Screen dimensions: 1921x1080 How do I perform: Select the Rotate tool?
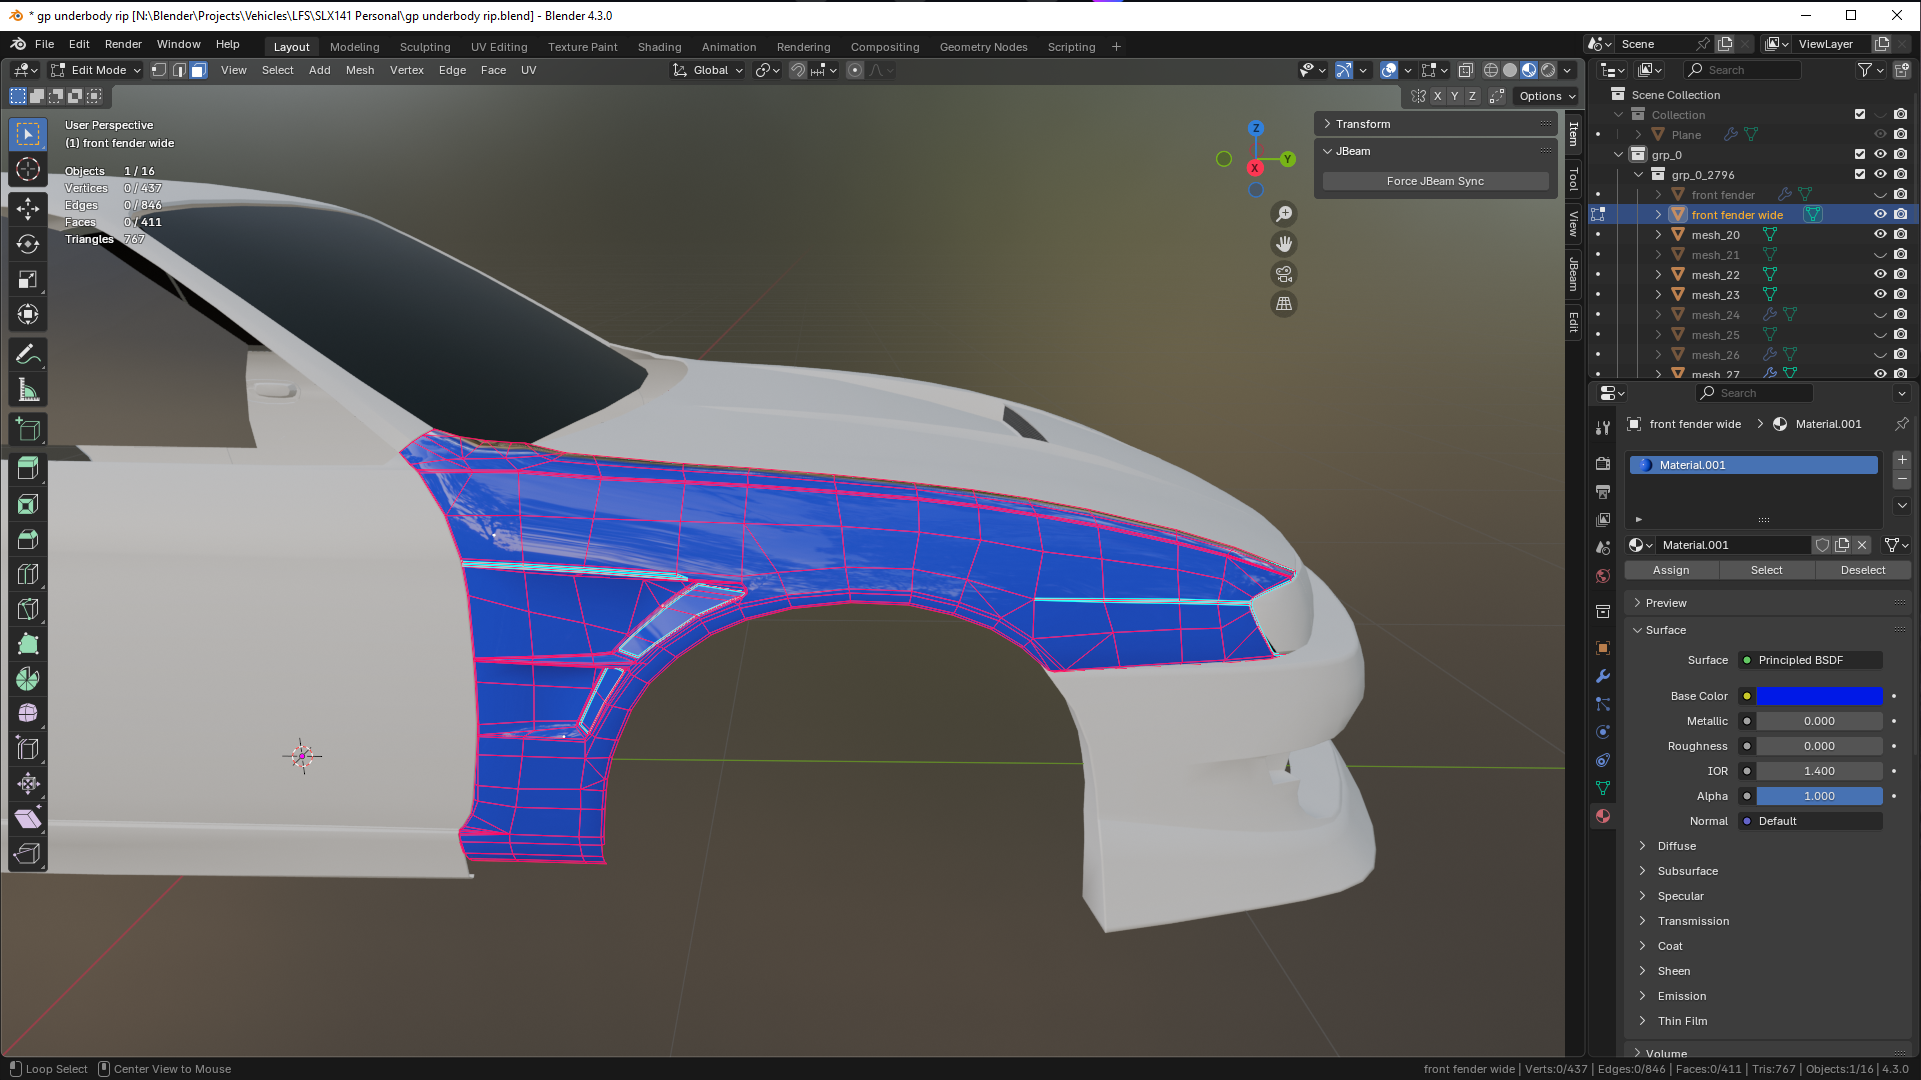pos(28,244)
